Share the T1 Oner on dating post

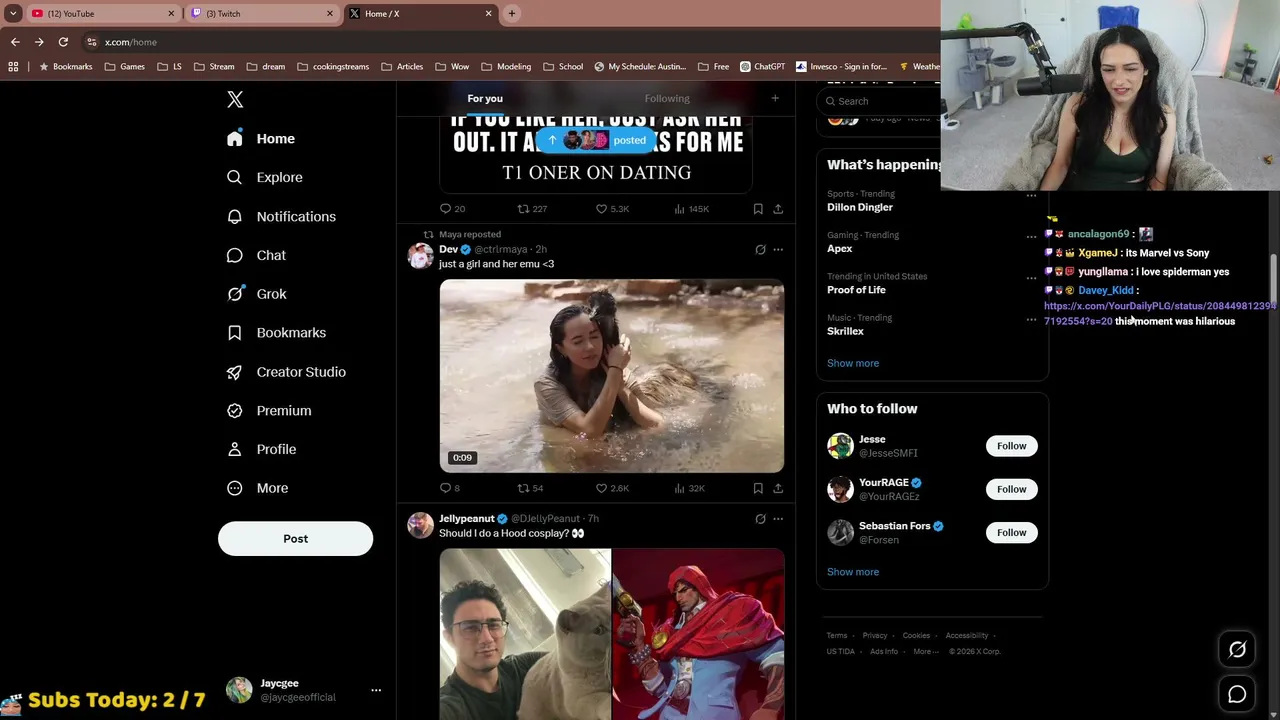tap(778, 209)
